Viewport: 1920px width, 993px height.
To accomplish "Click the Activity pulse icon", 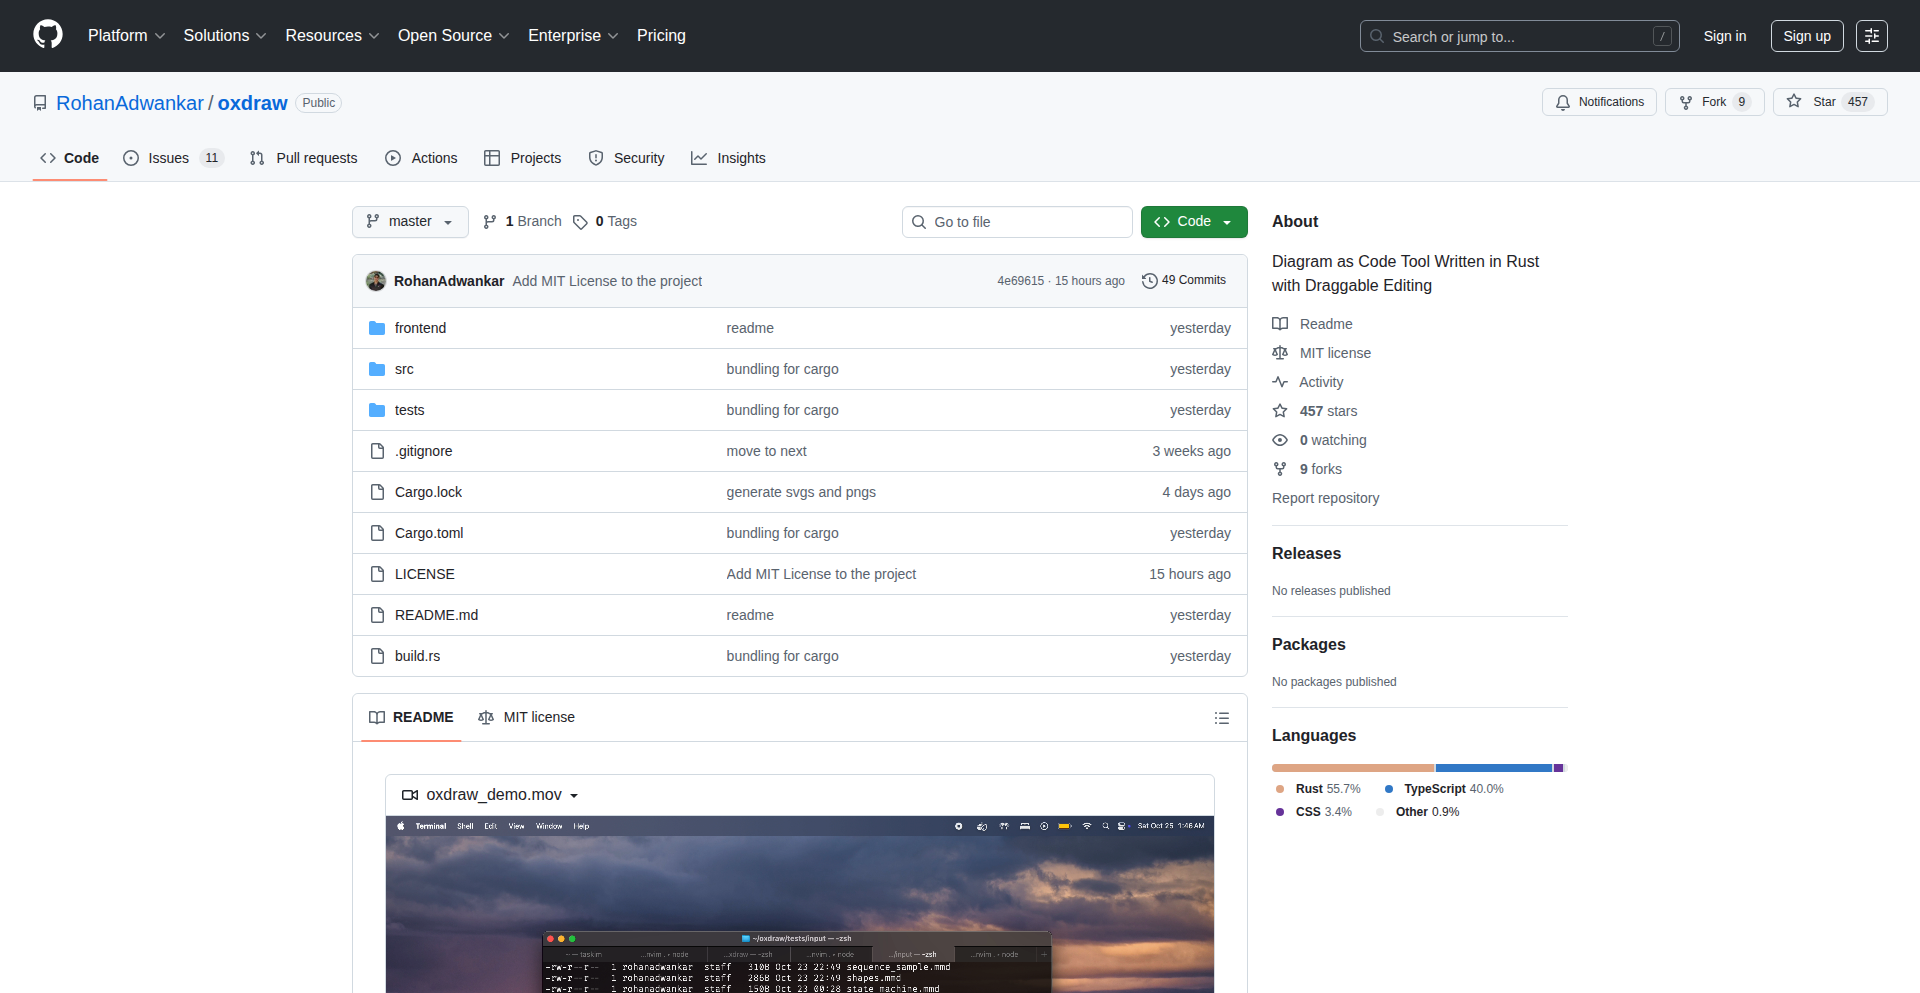I will (x=1281, y=382).
